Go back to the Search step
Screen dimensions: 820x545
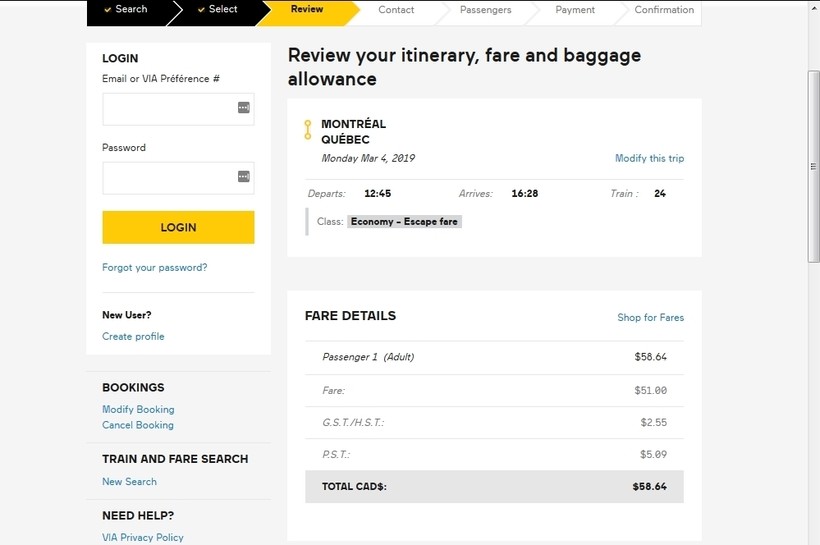tap(130, 10)
